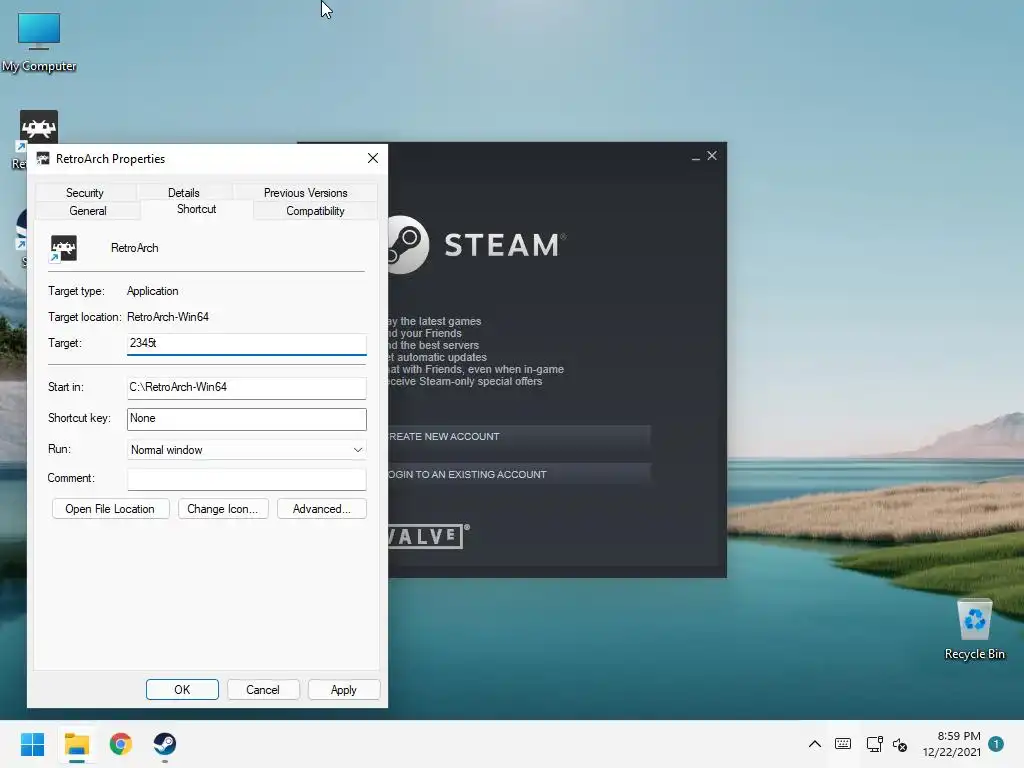The height and width of the screenshot is (768, 1024).
Task: Open the My Computer desktop icon
Action: (x=39, y=42)
